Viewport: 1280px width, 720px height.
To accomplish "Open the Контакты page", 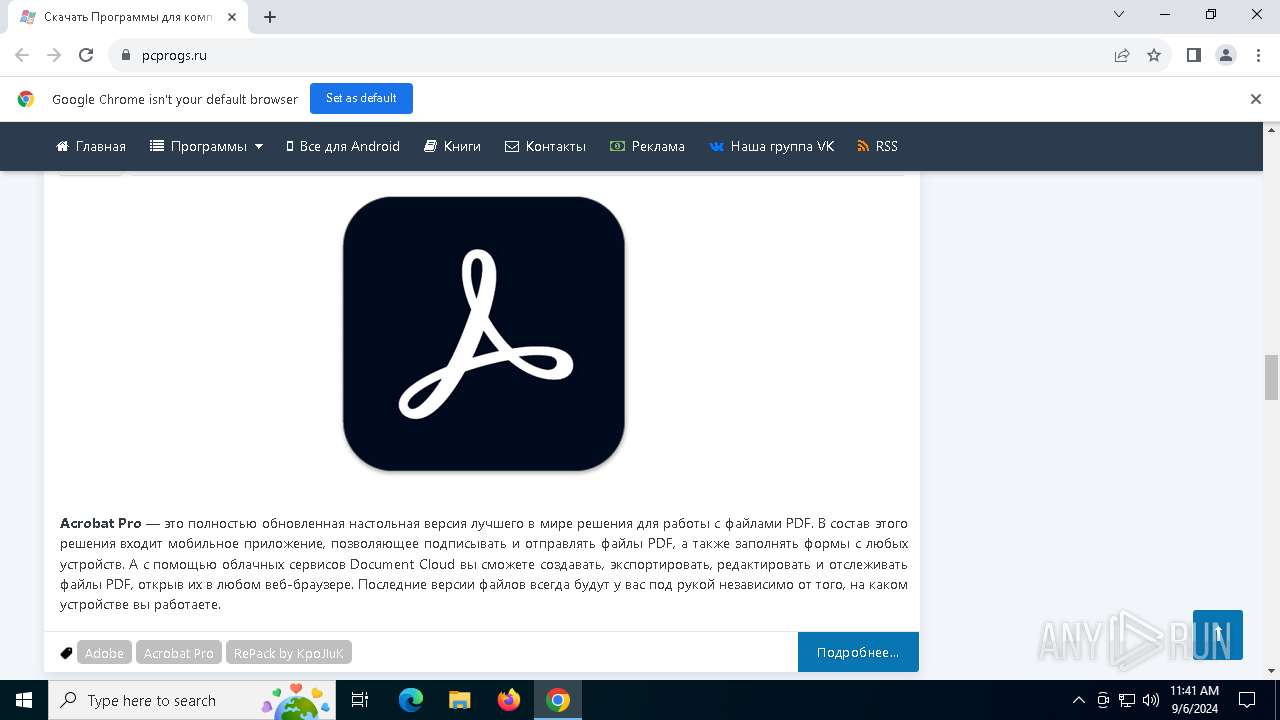I will [545, 146].
